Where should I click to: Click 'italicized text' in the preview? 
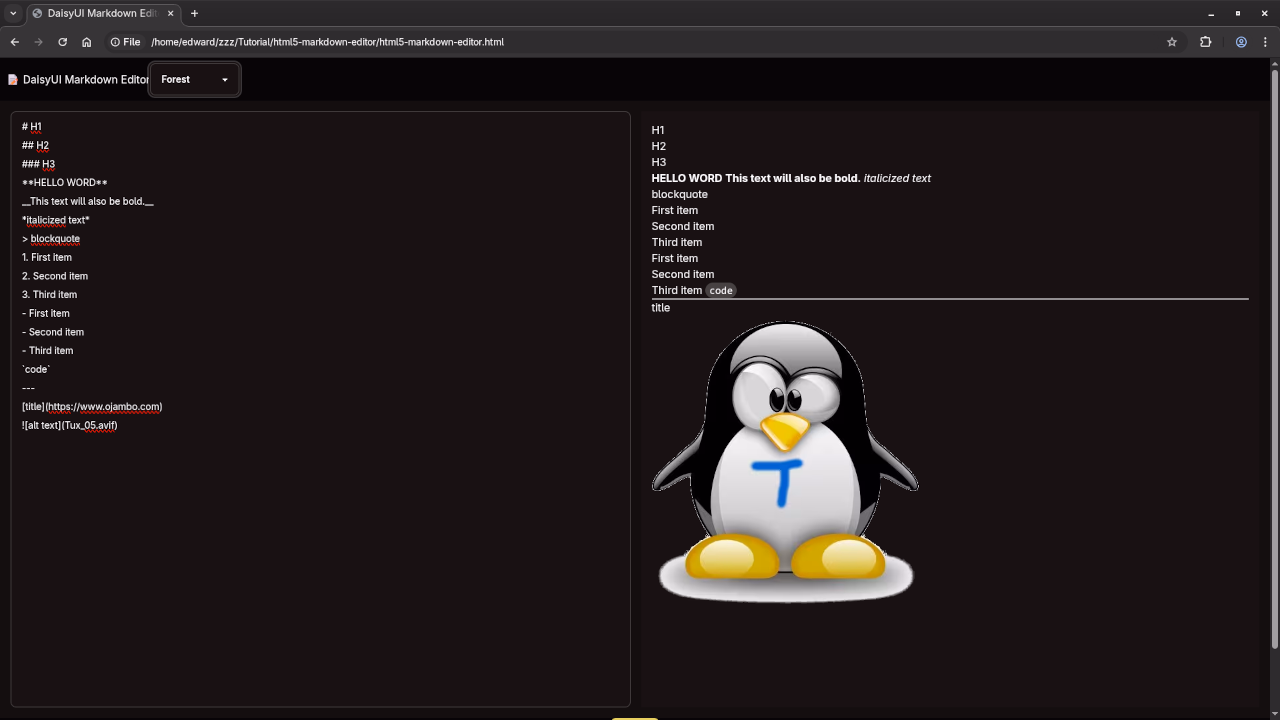coord(897,178)
